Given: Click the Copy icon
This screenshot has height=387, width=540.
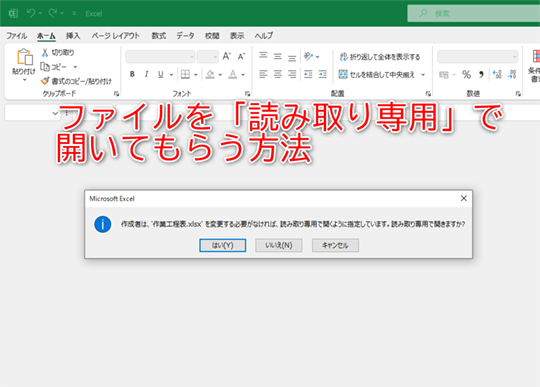Looking at the screenshot, I should (x=45, y=66).
